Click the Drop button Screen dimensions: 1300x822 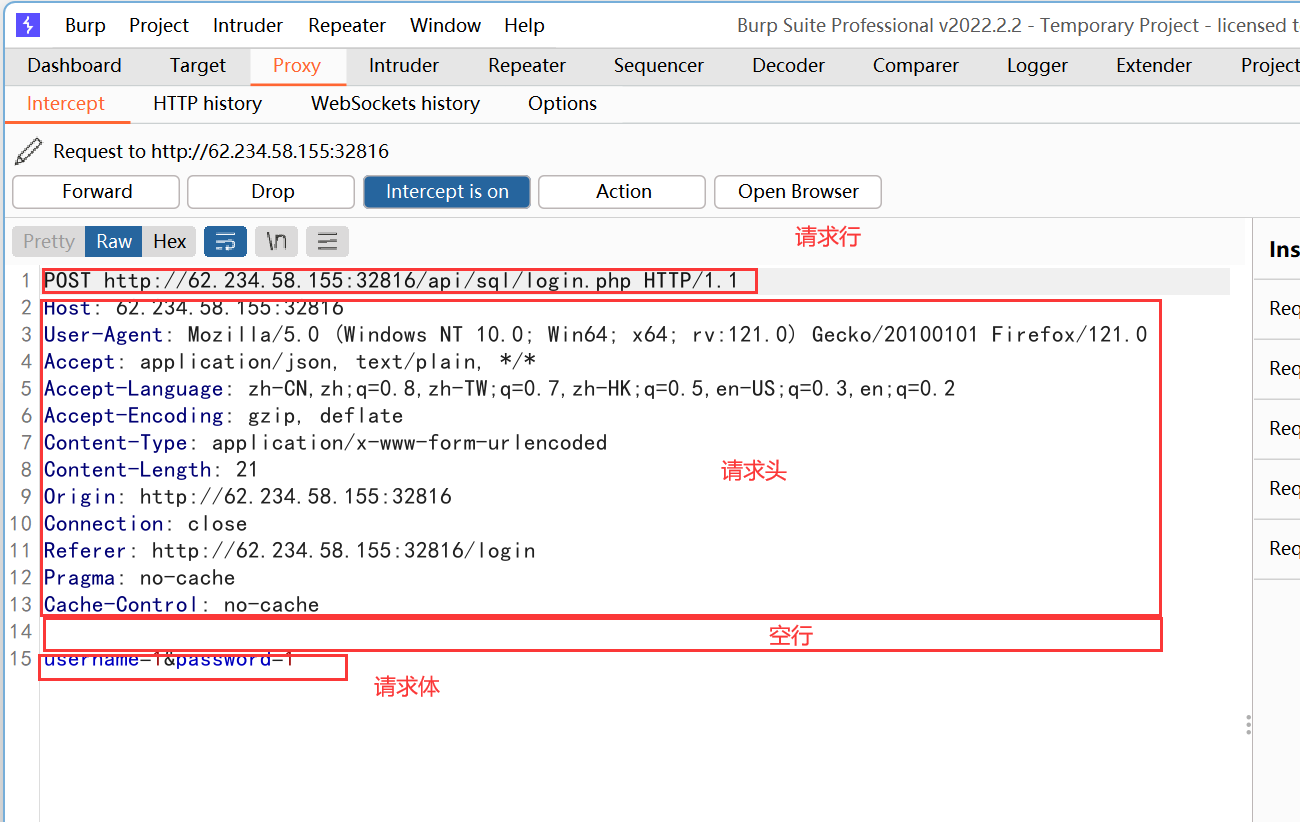click(x=271, y=192)
